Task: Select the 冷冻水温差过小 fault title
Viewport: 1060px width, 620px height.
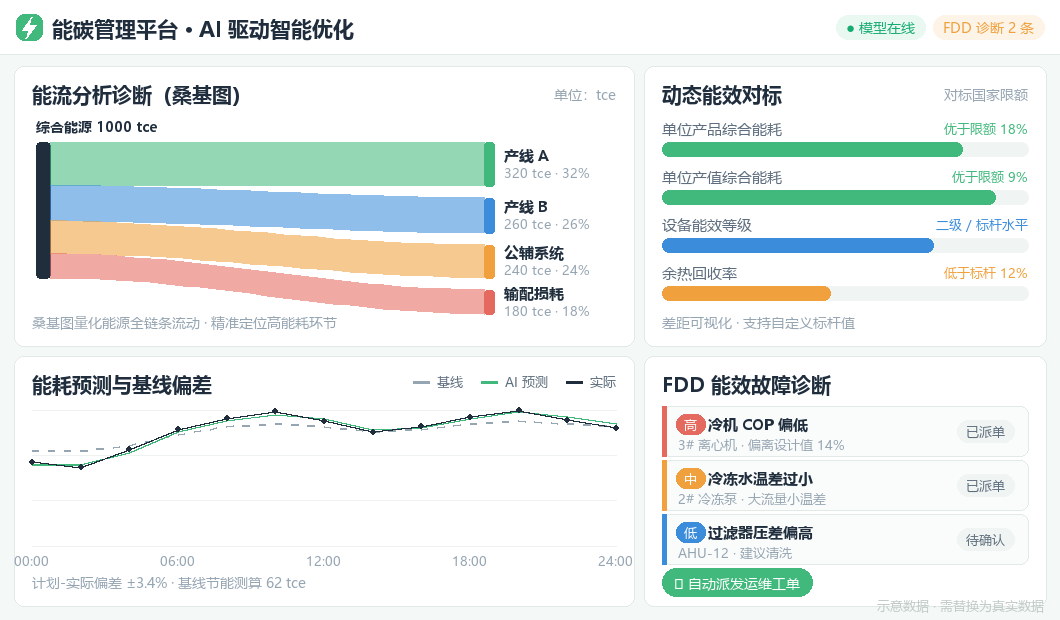Action: tap(760, 479)
